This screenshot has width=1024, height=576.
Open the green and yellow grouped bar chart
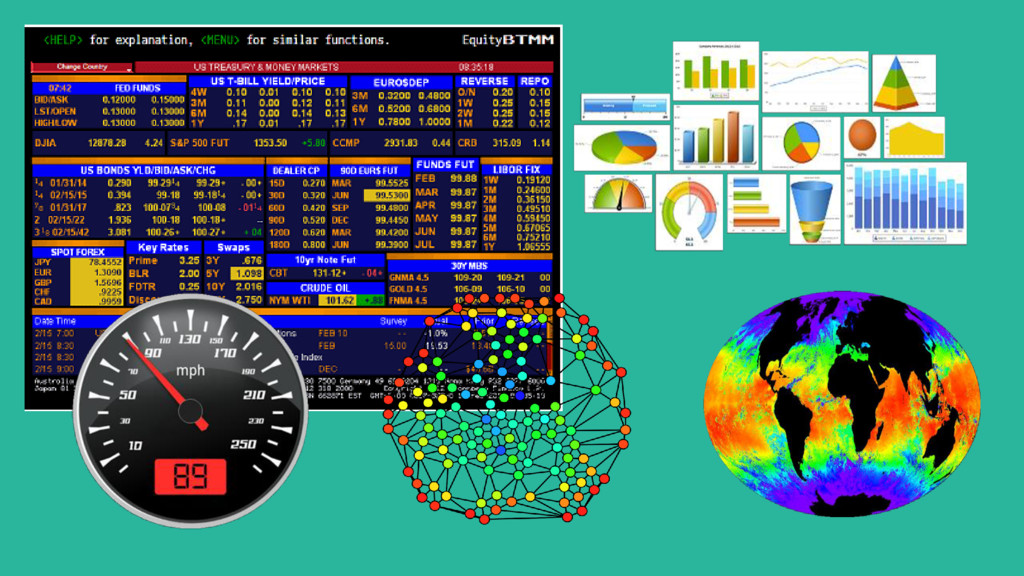click(x=716, y=71)
